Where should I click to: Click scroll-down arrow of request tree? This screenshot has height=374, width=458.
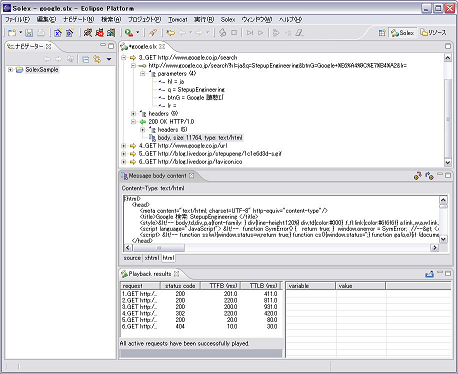point(448,162)
